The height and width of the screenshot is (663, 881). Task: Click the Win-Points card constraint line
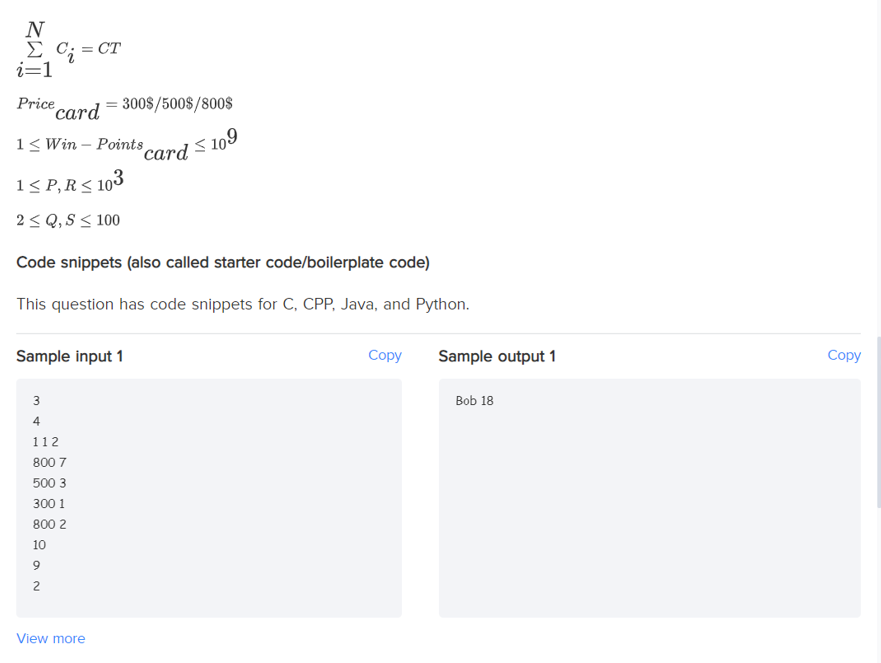pos(127,145)
